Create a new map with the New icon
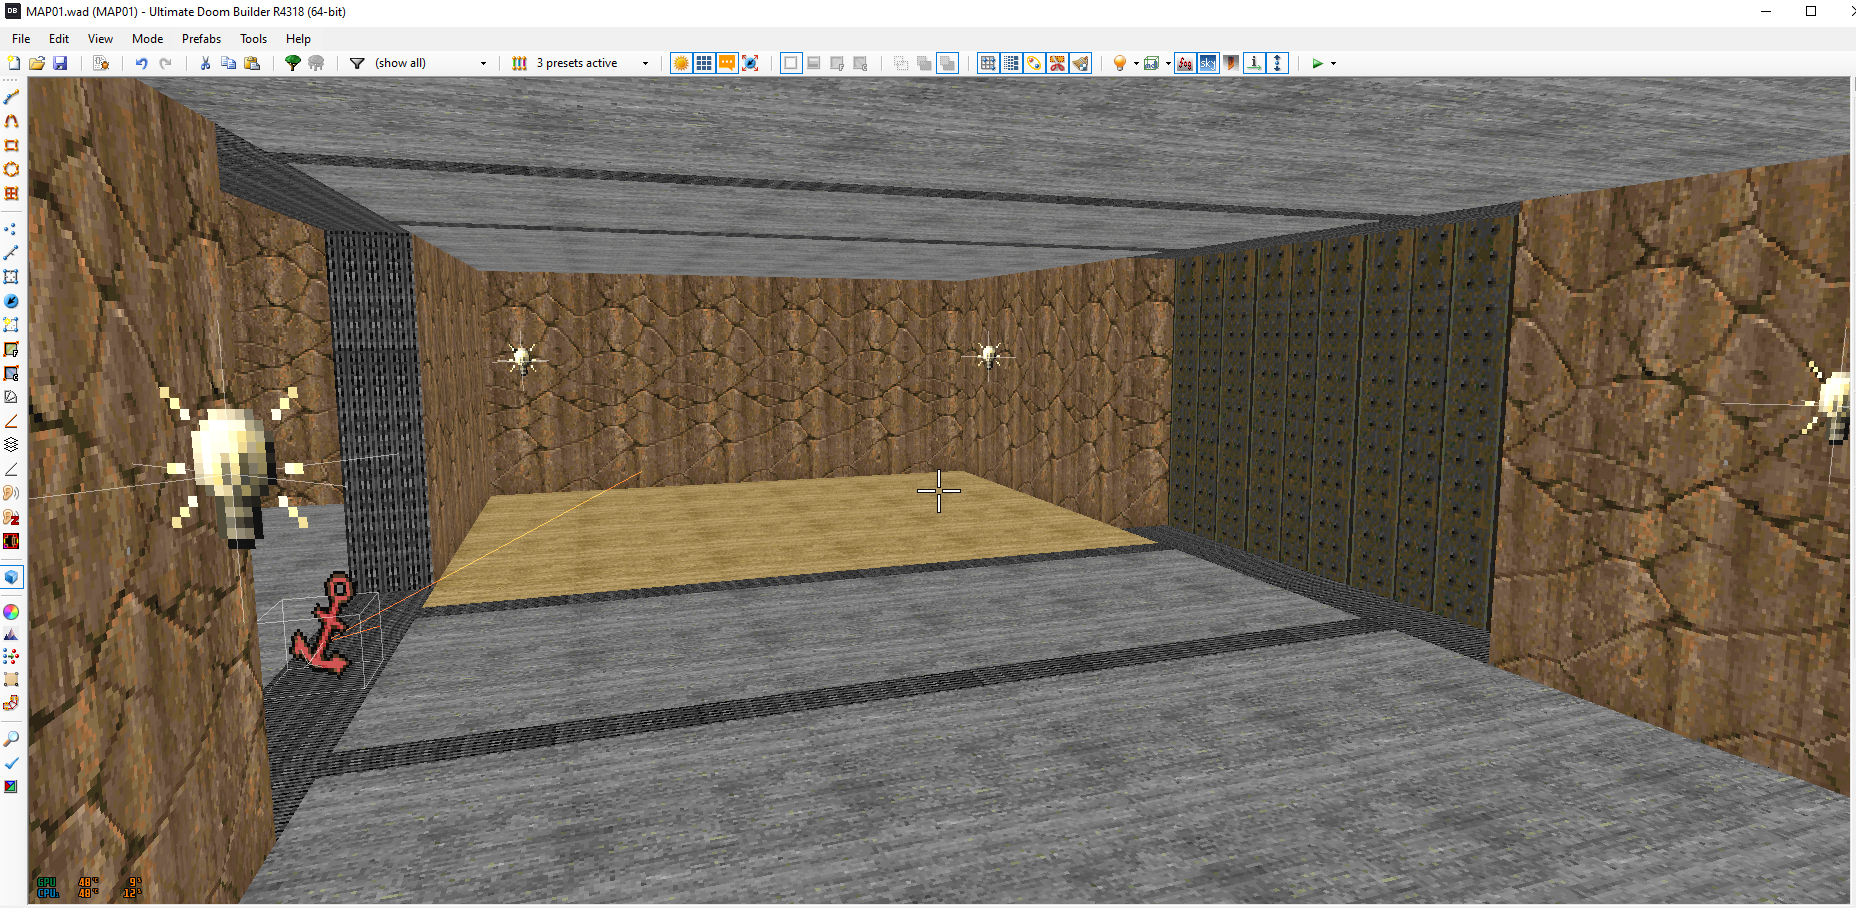The height and width of the screenshot is (908, 1856). coord(13,63)
